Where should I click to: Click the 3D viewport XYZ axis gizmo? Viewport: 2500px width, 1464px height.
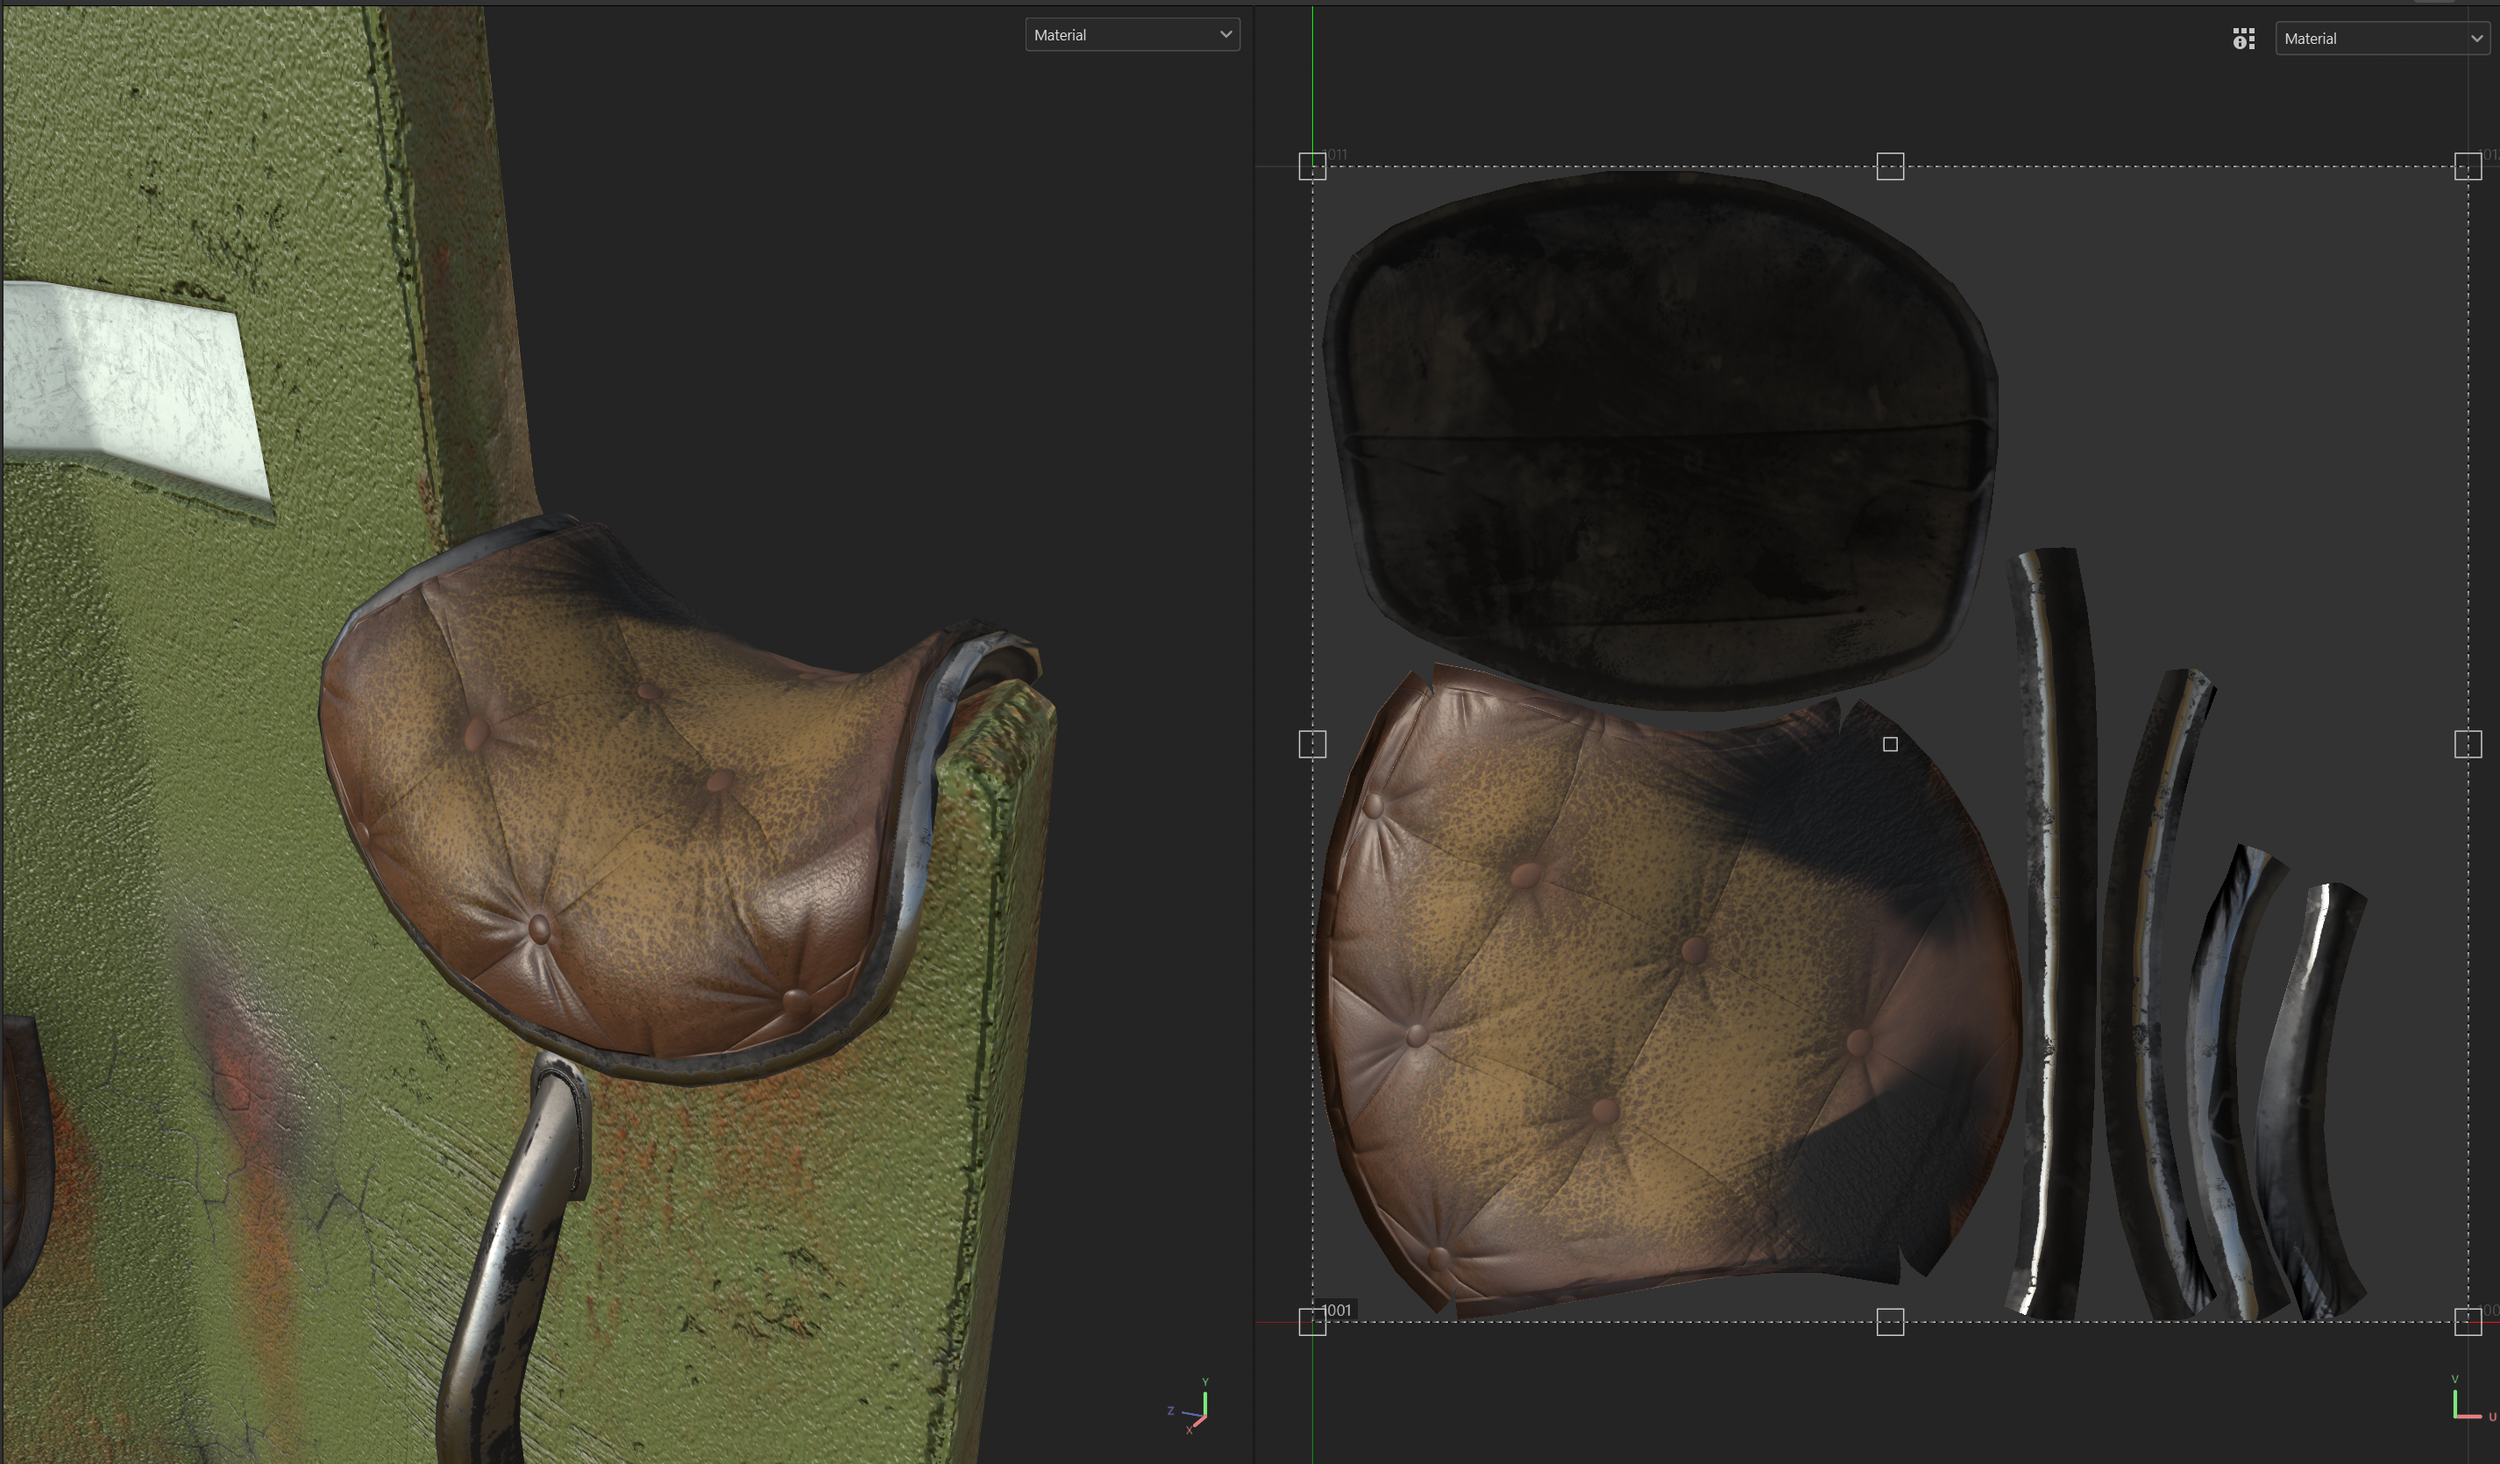coord(1192,1407)
